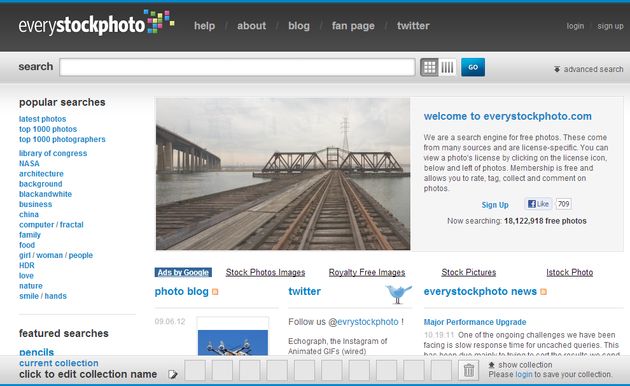Open twitter from top navigation
The image size is (630, 386).
pos(413,26)
